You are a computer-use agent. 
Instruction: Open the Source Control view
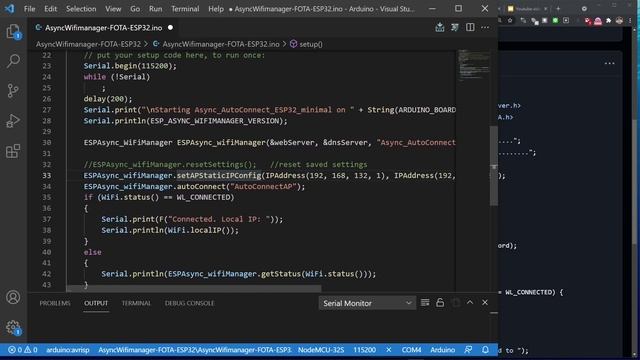coord(13,91)
